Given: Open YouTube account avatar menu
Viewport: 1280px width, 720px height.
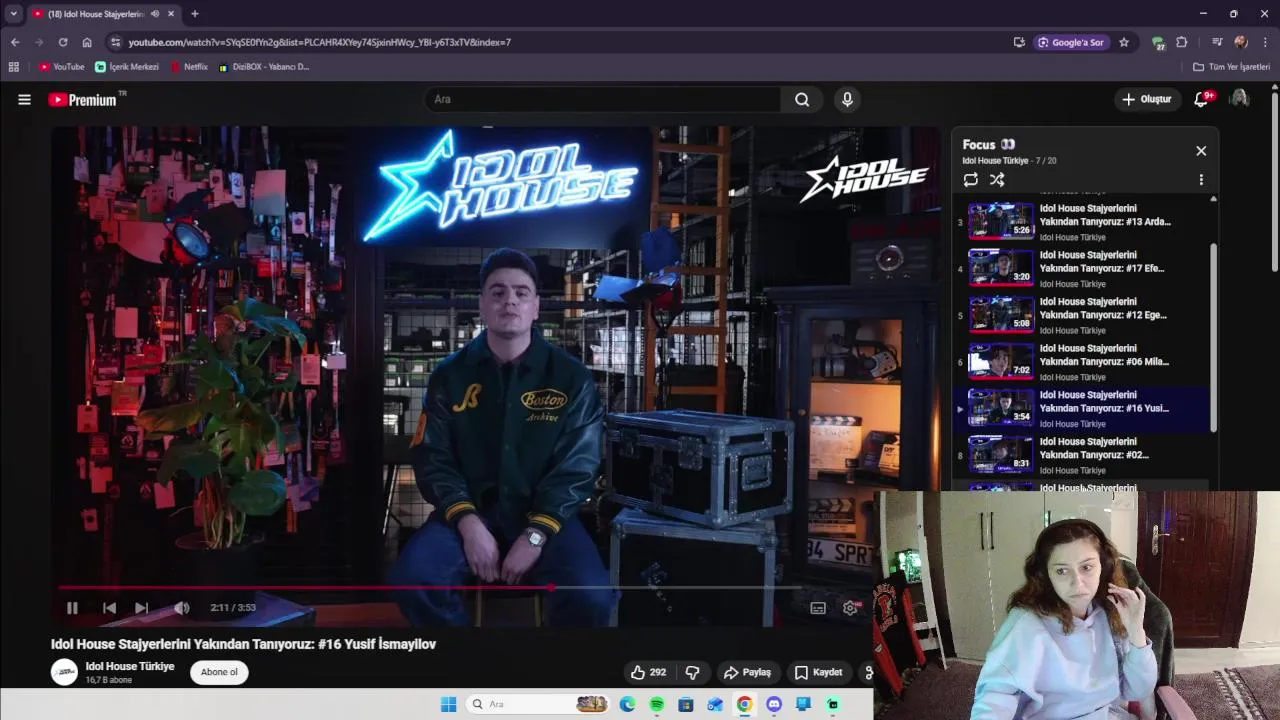Looking at the screenshot, I should tap(1239, 99).
